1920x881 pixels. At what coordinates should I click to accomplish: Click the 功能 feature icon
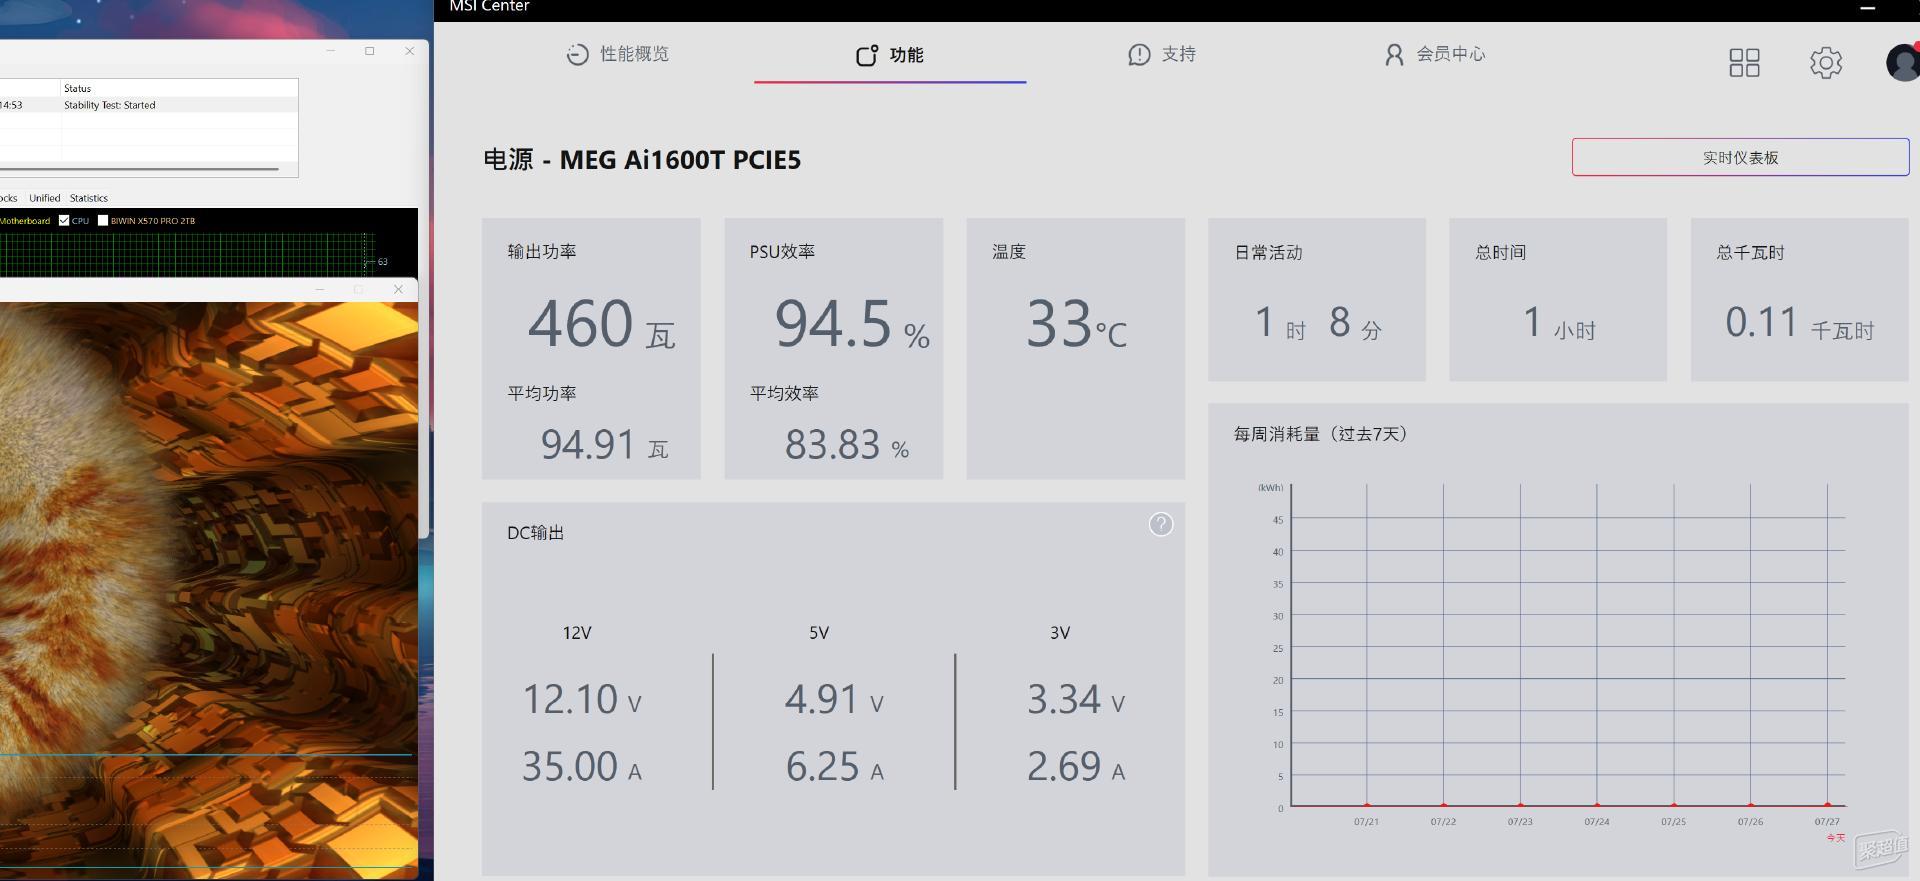pyautogui.click(x=867, y=55)
